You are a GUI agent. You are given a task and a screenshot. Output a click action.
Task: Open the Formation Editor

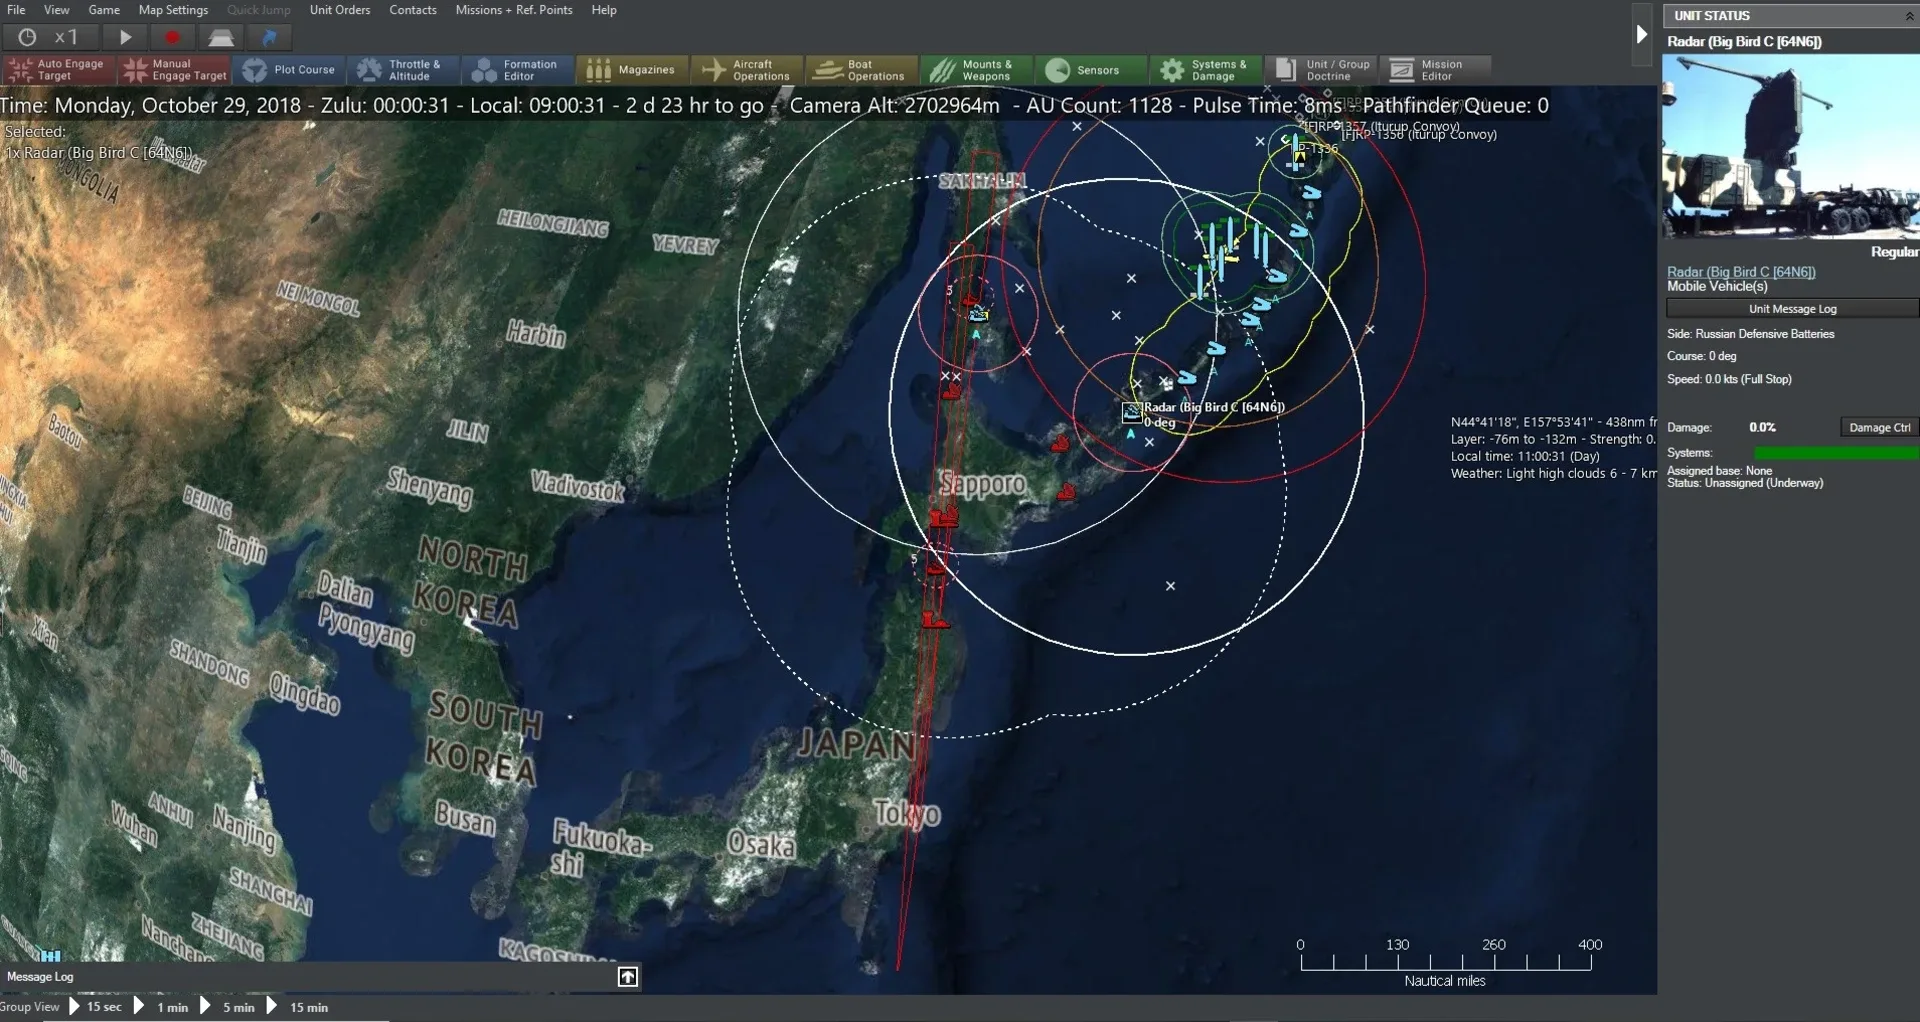click(516, 69)
